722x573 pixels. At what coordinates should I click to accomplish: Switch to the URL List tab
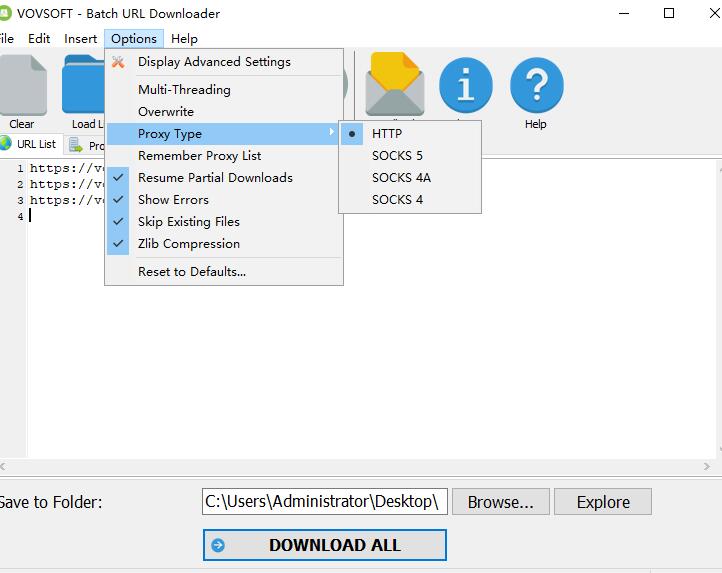point(30,144)
